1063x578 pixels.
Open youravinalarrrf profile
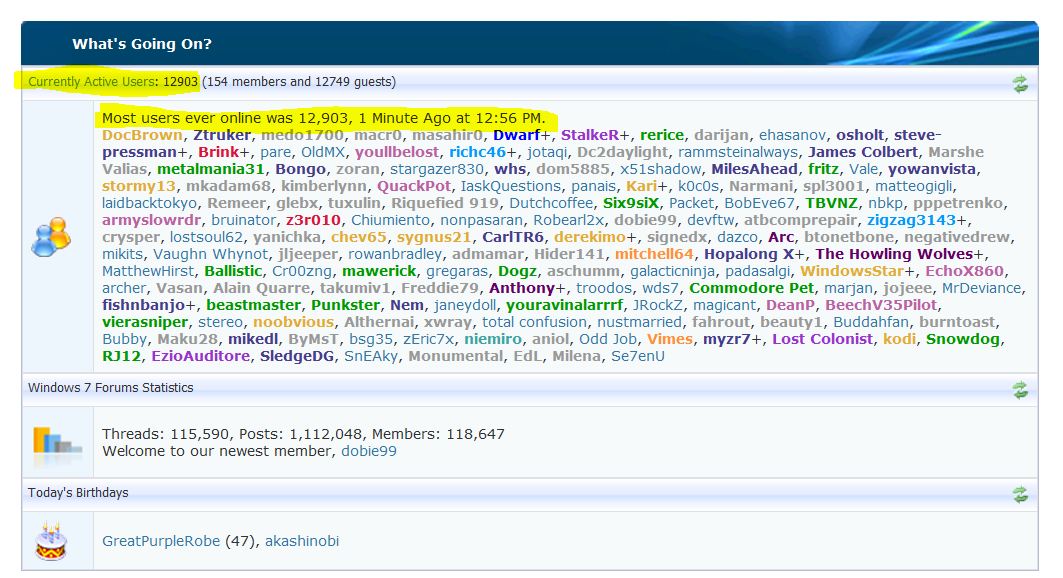[564, 305]
